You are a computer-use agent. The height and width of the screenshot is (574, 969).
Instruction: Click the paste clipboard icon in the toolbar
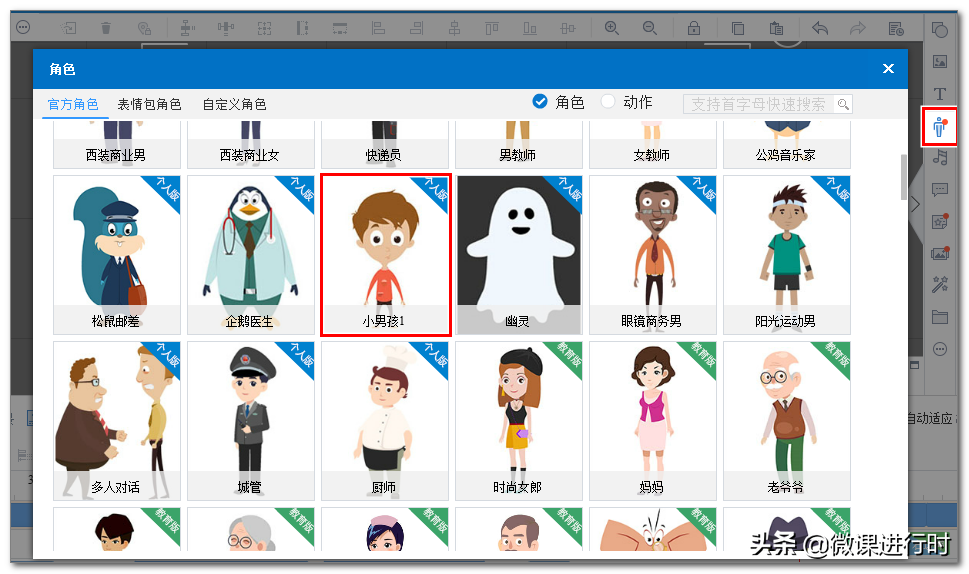(776, 28)
